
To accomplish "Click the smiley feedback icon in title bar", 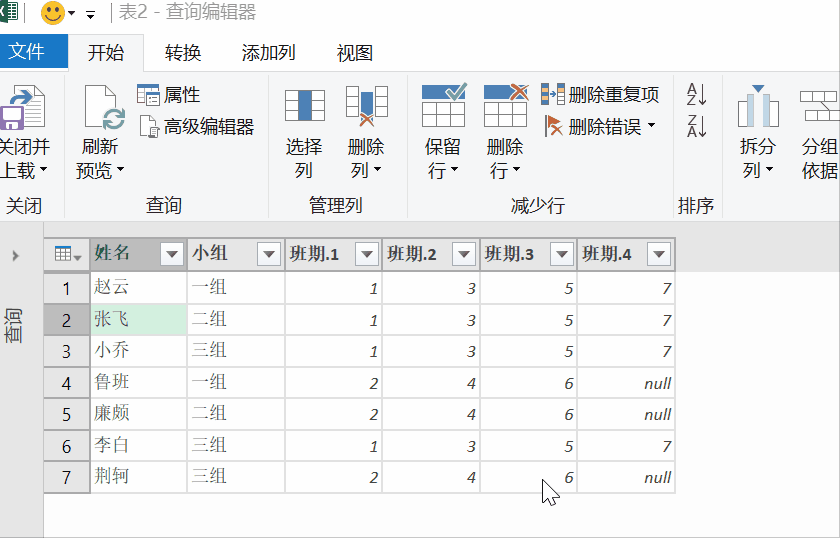I will coord(53,12).
